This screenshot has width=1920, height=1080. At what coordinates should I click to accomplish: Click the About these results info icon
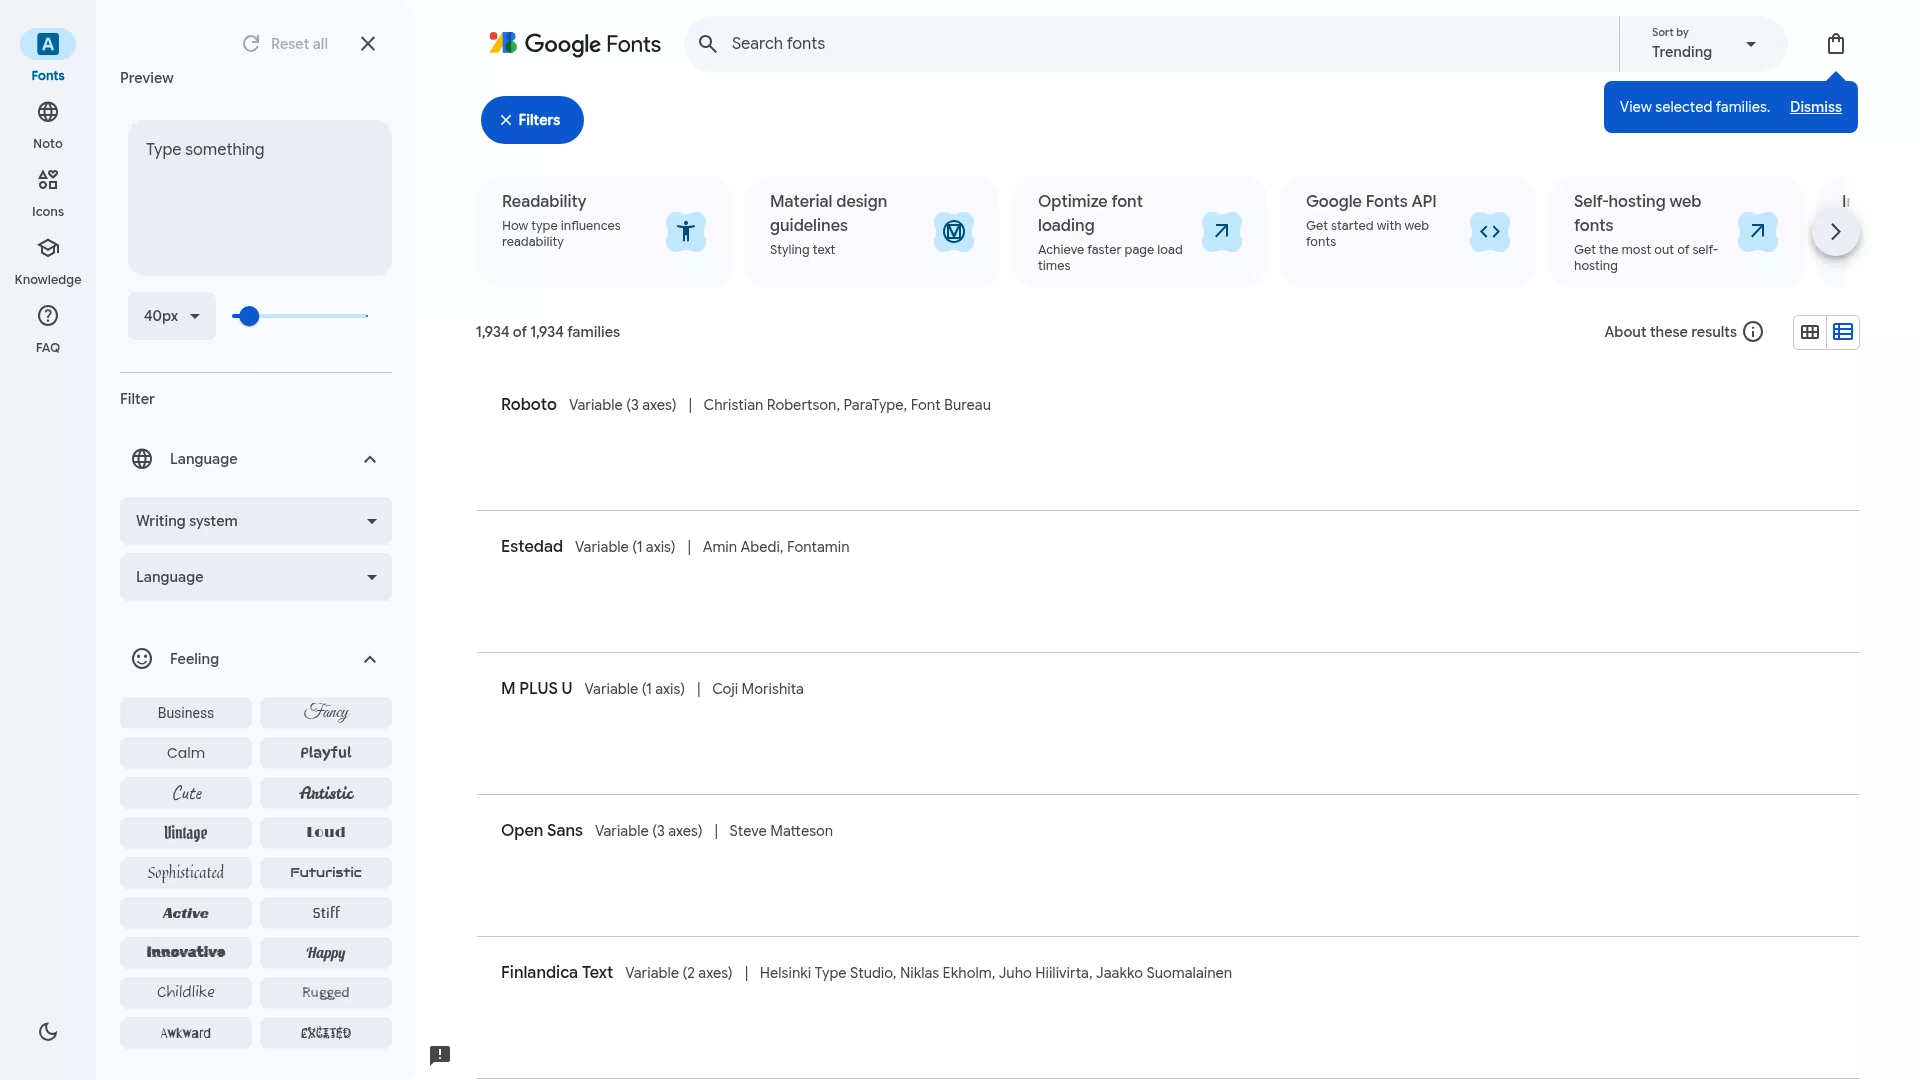1753,332
